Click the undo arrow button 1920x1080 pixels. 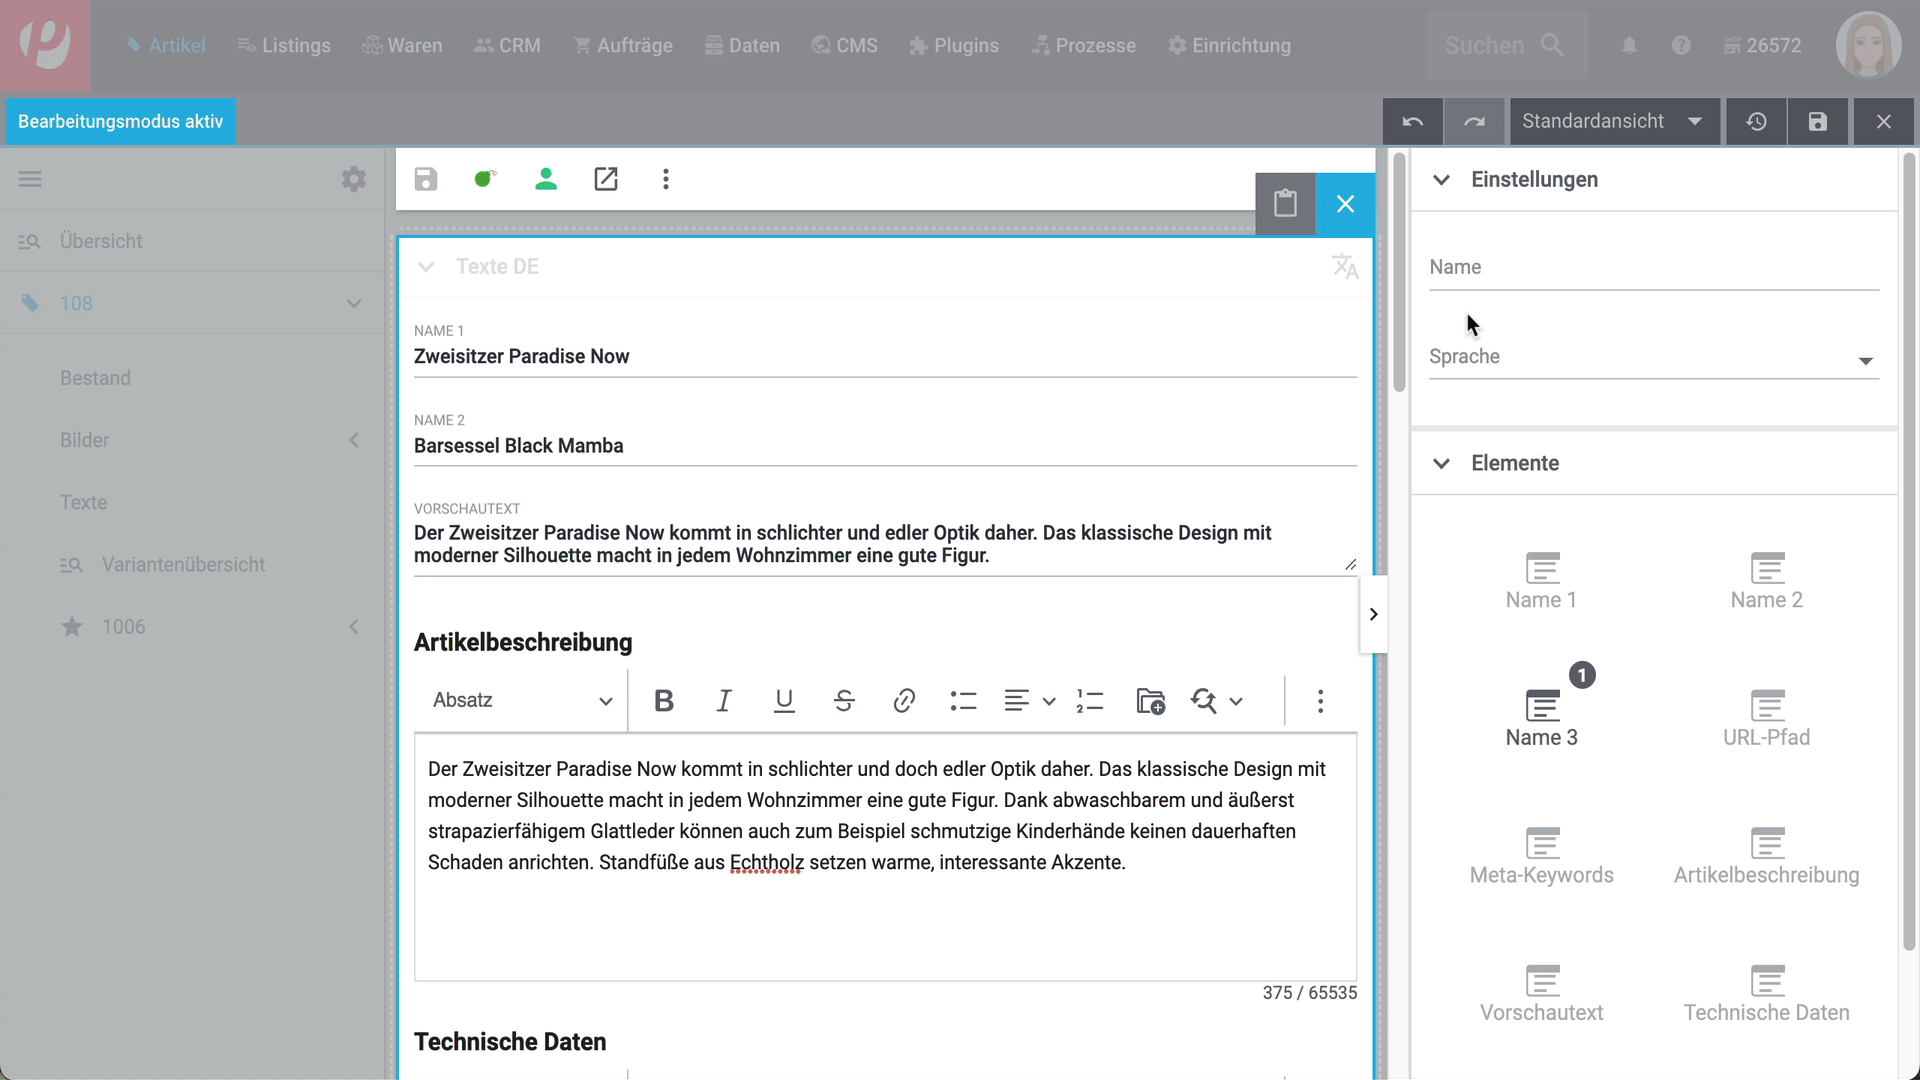click(x=1412, y=121)
